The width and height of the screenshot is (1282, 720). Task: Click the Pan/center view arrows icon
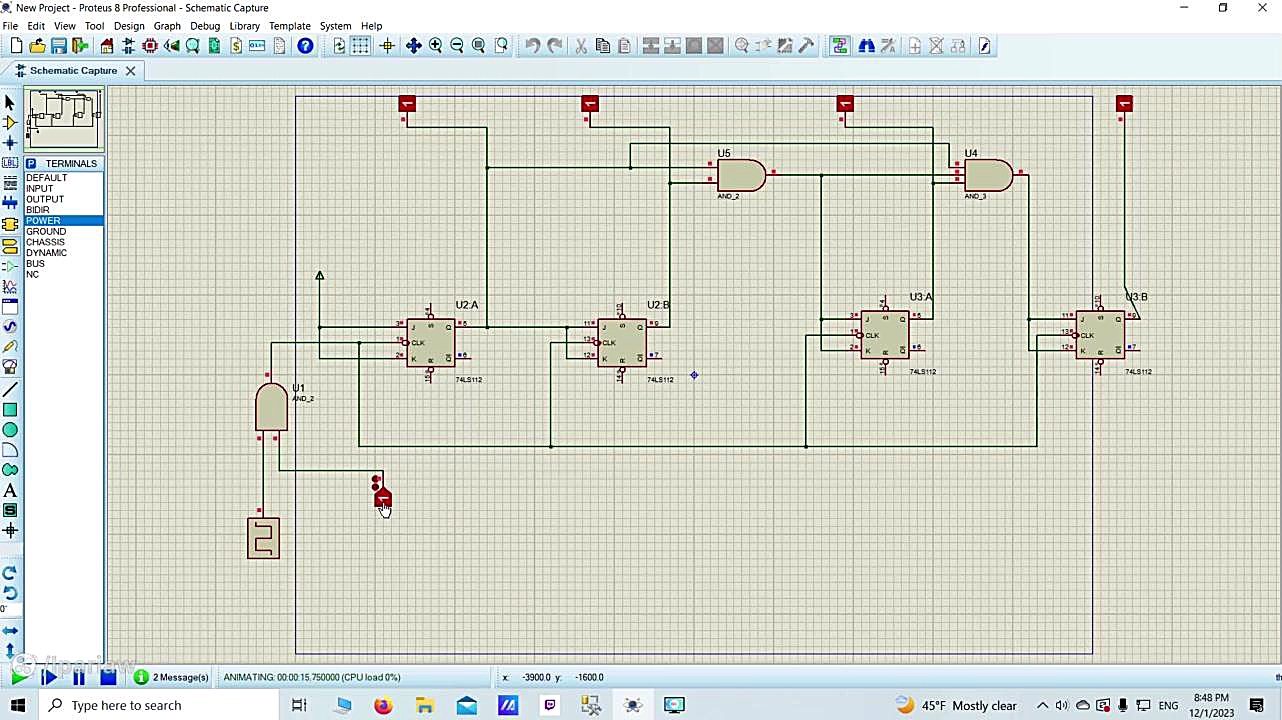click(x=413, y=46)
